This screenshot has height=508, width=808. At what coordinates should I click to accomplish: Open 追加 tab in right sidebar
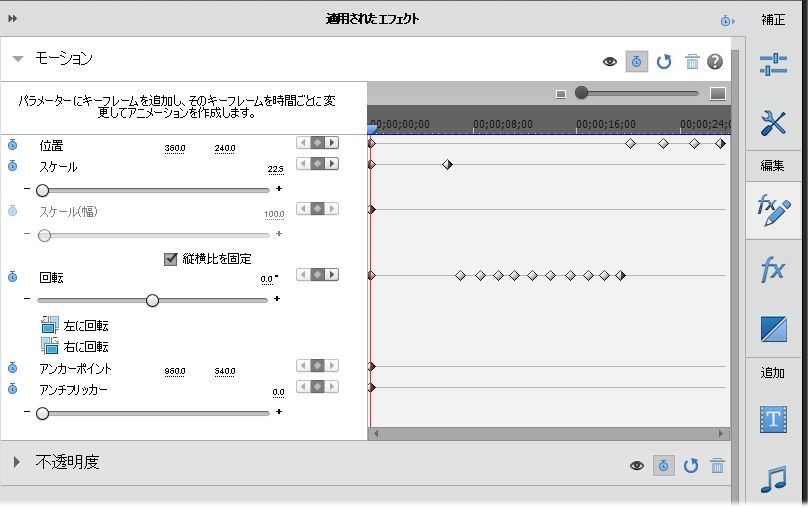(x=772, y=372)
